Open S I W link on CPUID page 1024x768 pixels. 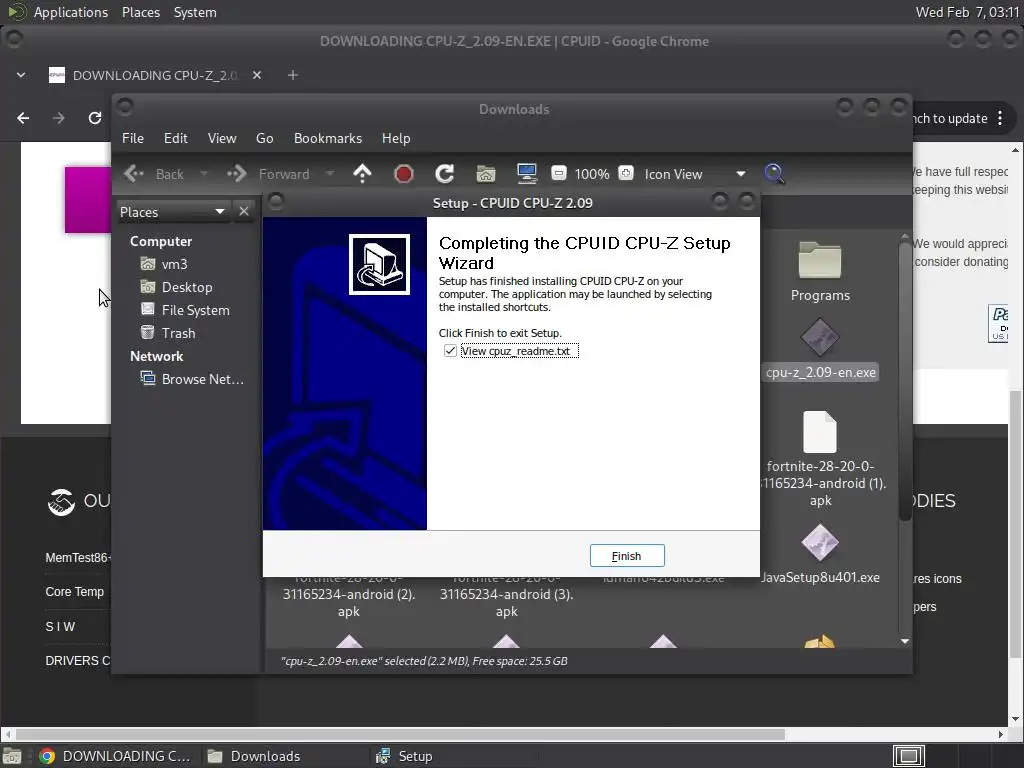[x=60, y=626]
